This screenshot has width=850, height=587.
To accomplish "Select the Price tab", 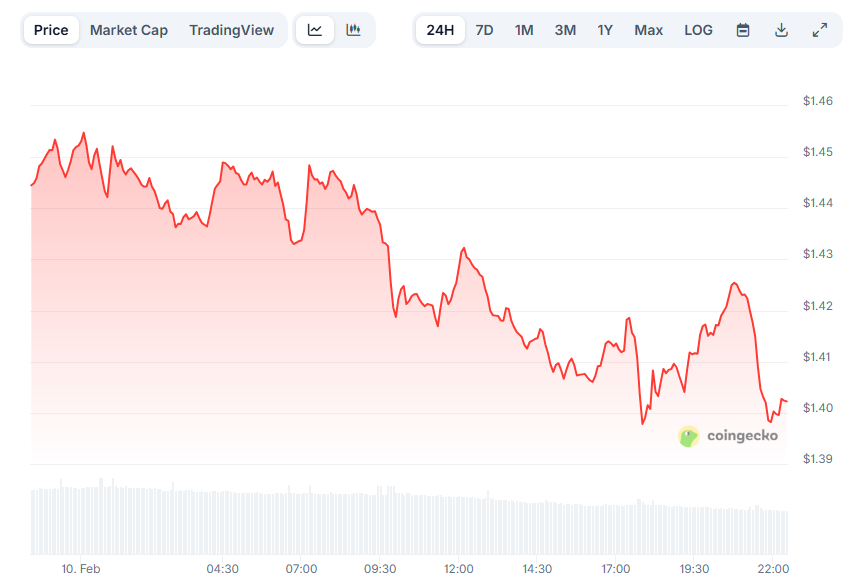I will [51, 30].
